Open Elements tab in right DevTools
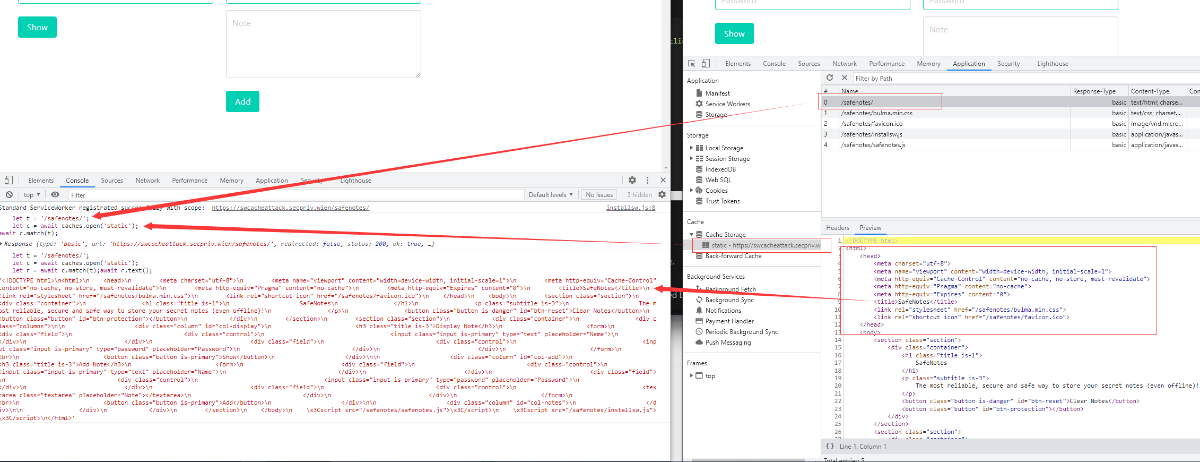This screenshot has height=462, width=1200. [x=738, y=63]
